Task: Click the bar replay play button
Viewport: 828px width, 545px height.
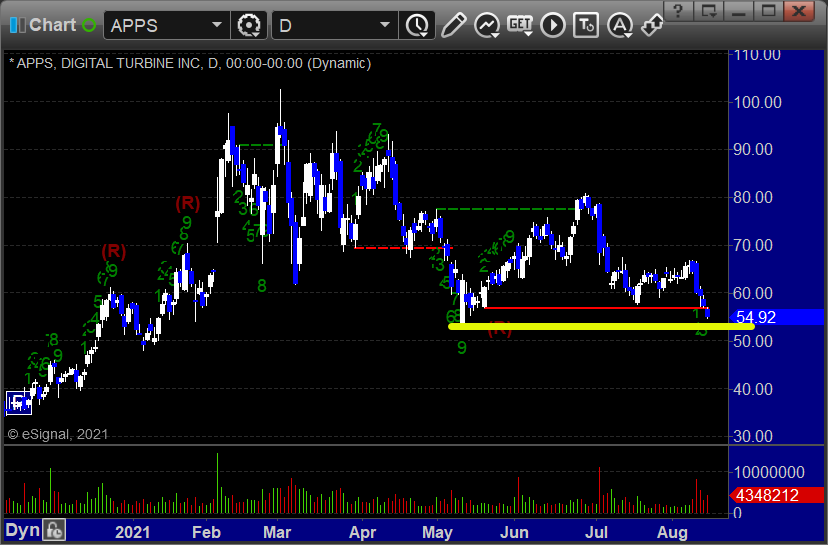Action: tap(553, 25)
